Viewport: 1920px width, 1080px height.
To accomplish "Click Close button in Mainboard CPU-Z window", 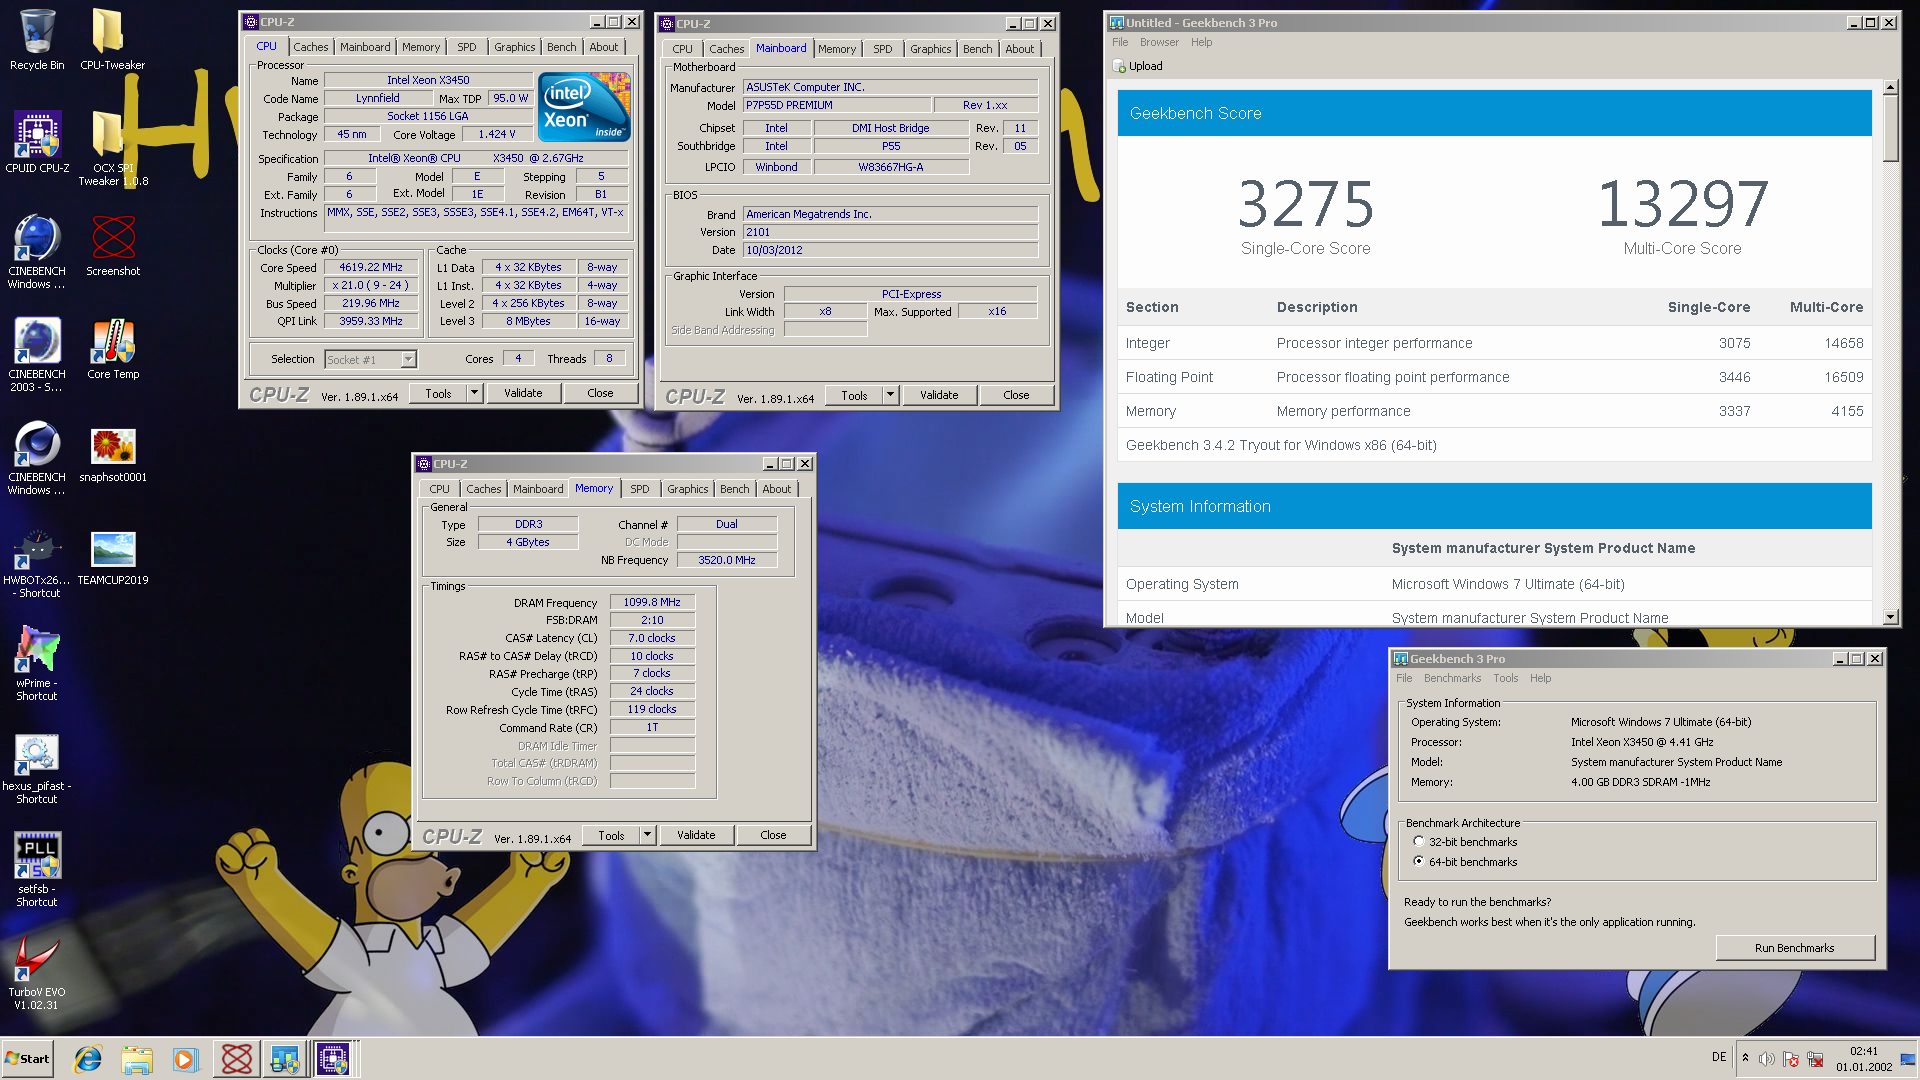I will pos(1016,395).
